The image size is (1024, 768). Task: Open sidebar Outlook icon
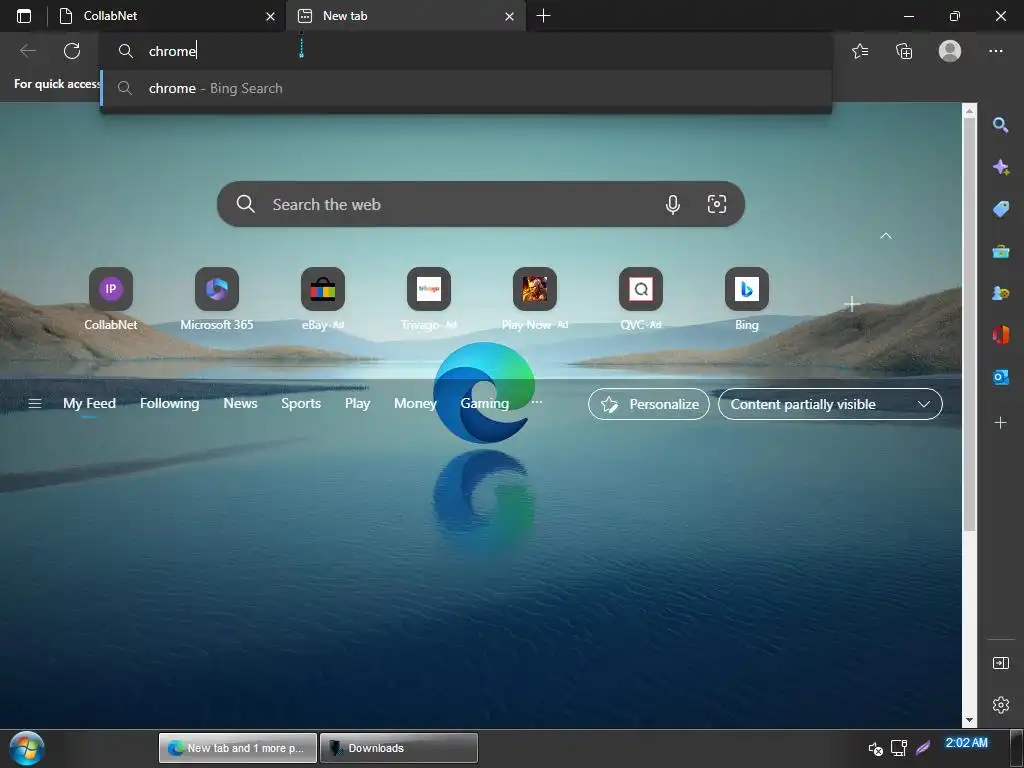pos(1000,377)
